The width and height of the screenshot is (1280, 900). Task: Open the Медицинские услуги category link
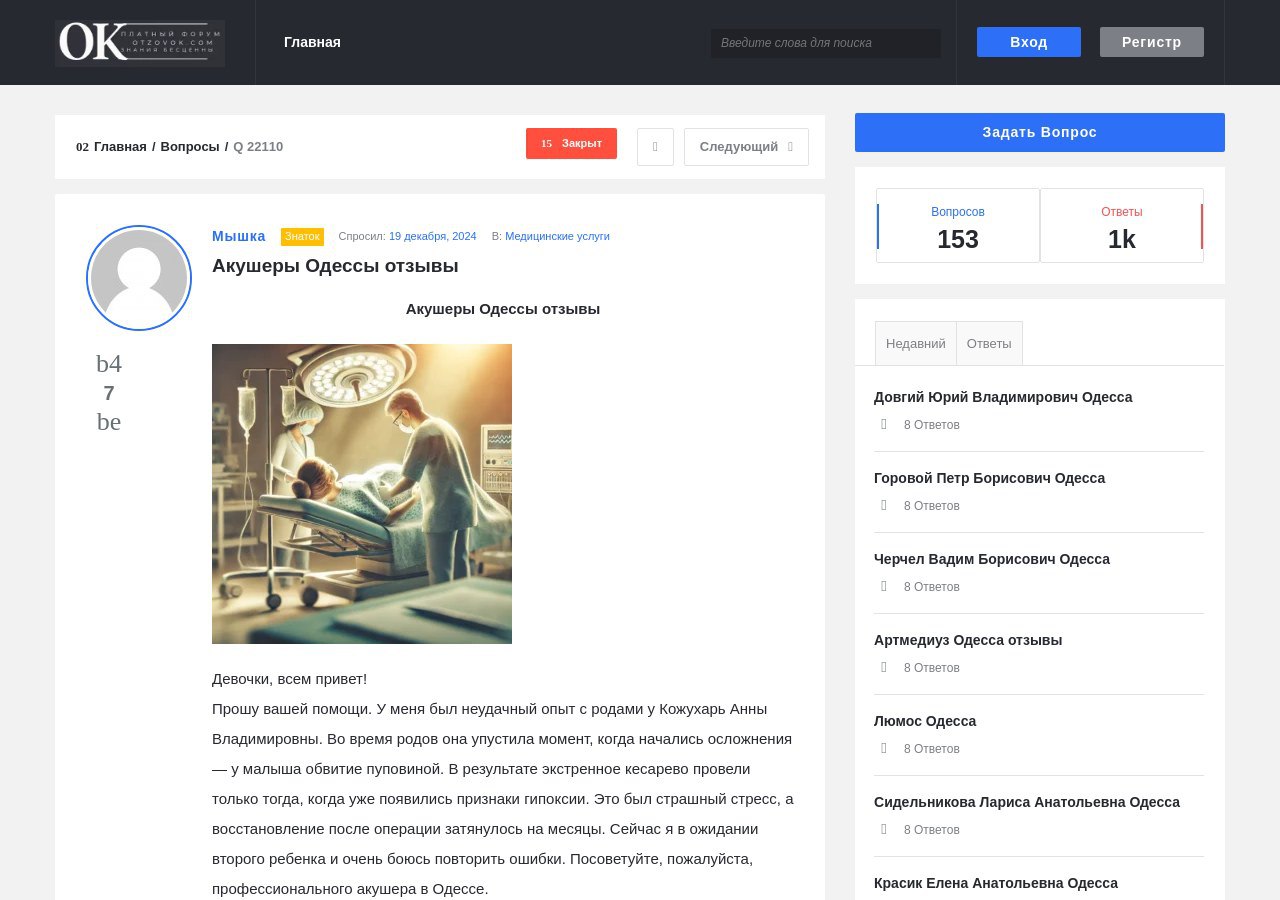557,236
